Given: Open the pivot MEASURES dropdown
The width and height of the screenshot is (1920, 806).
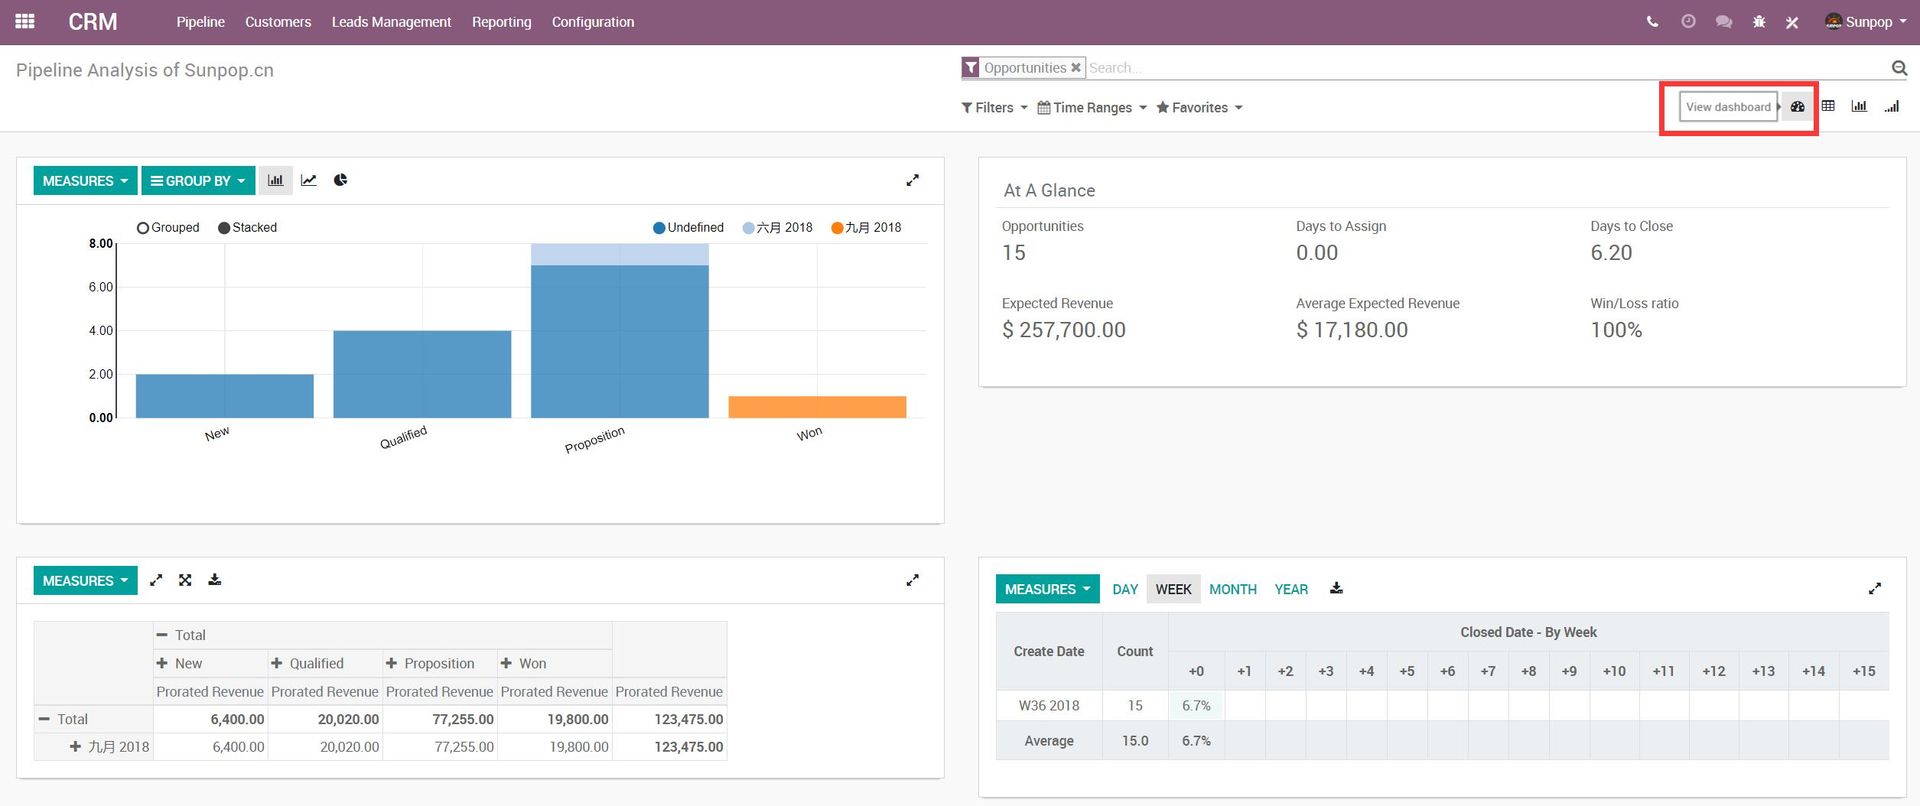Looking at the screenshot, I should (x=85, y=581).
